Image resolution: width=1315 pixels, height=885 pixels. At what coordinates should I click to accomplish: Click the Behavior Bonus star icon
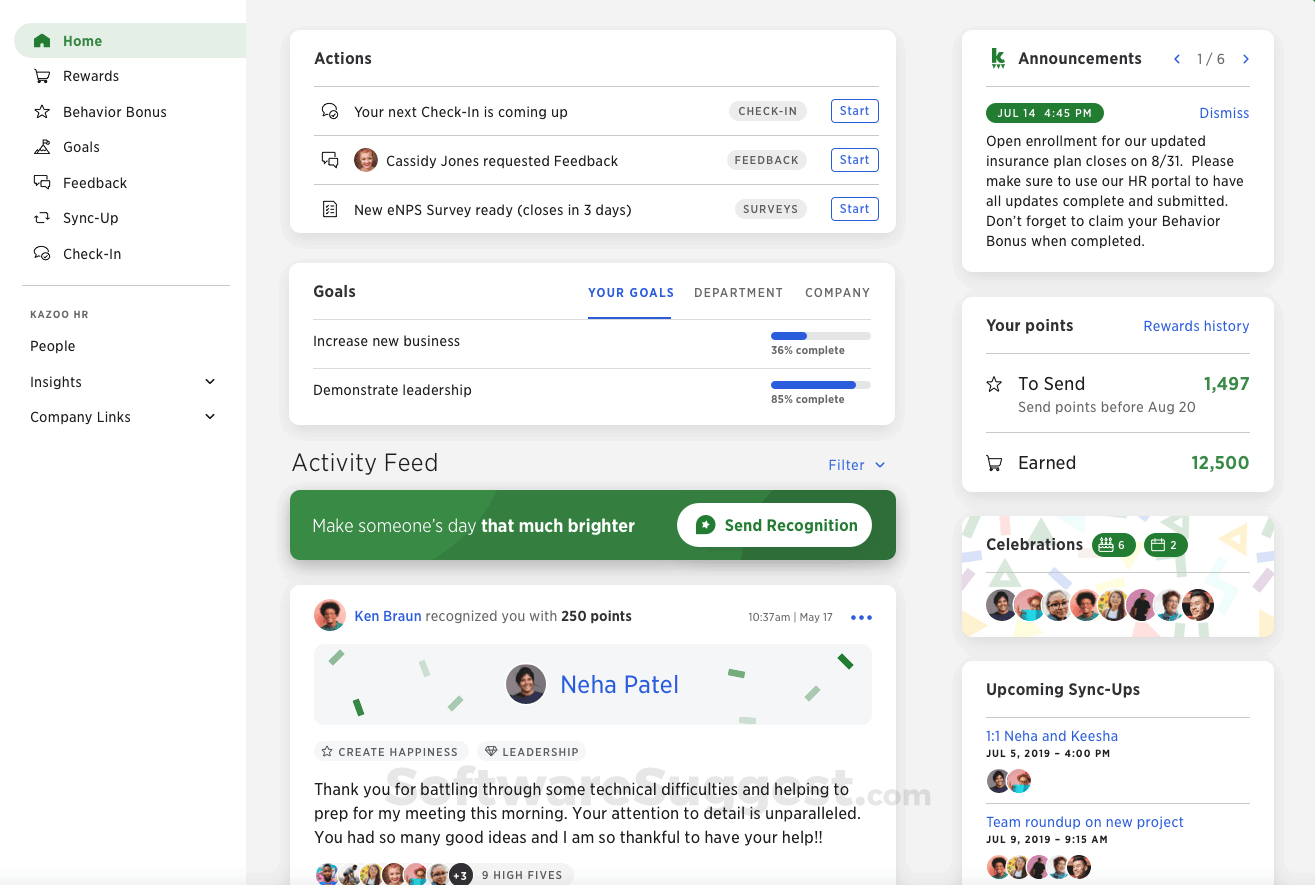(42, 112)
